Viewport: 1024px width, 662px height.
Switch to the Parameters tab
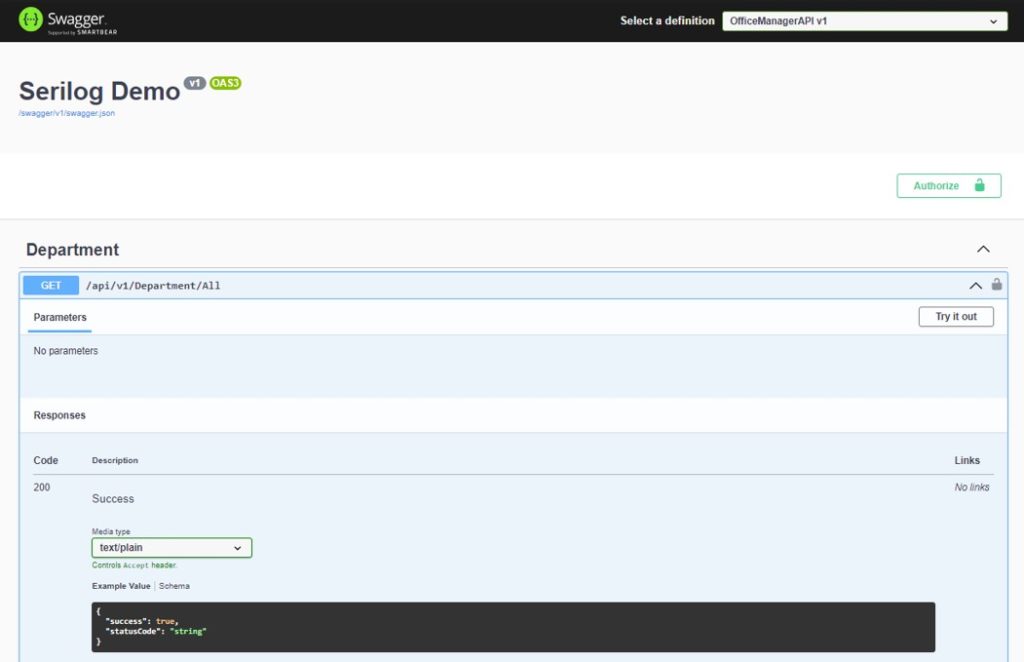[60, 317]
